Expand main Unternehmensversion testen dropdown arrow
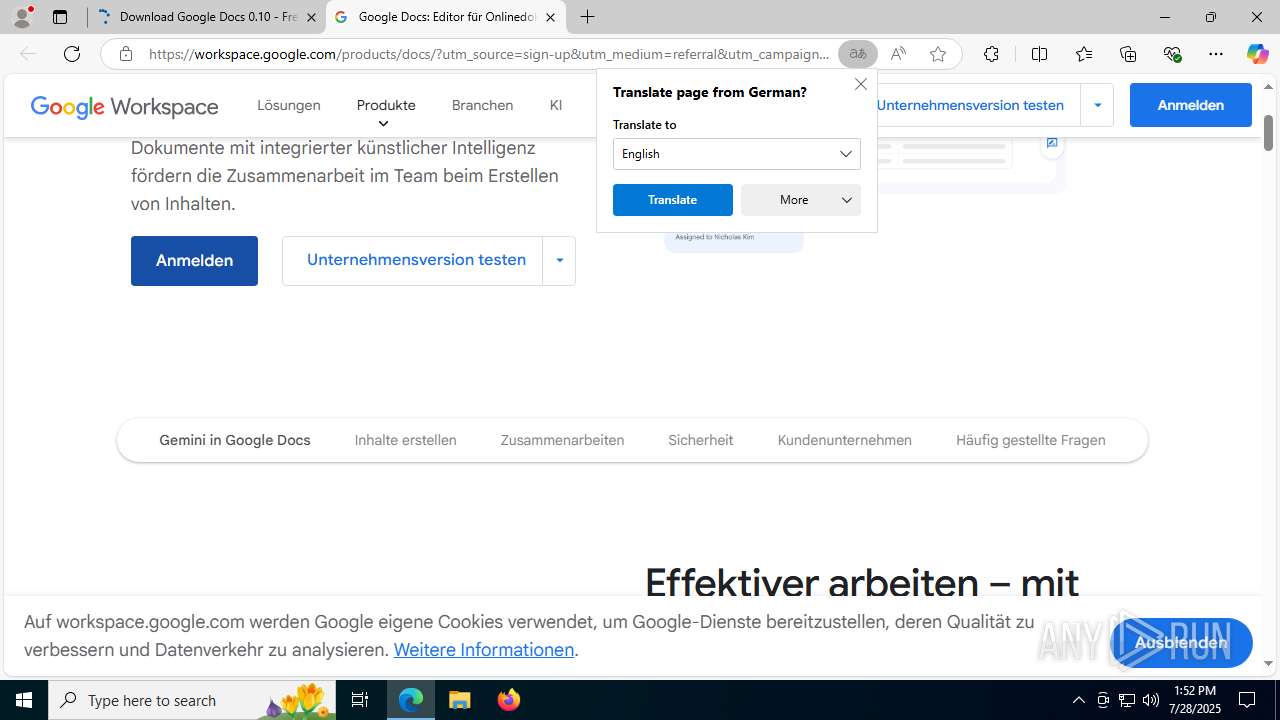Image resolution: width=1280 pixels, height=720 pixels. point(559,261)
